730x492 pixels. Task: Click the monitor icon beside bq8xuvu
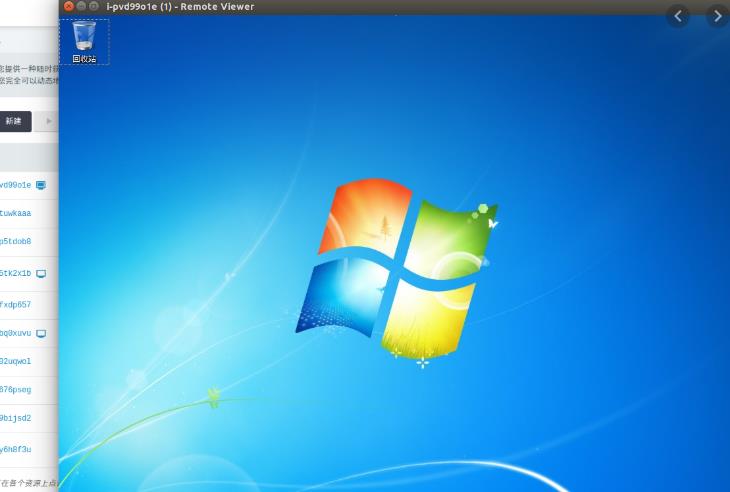click(x=41, y=333)
